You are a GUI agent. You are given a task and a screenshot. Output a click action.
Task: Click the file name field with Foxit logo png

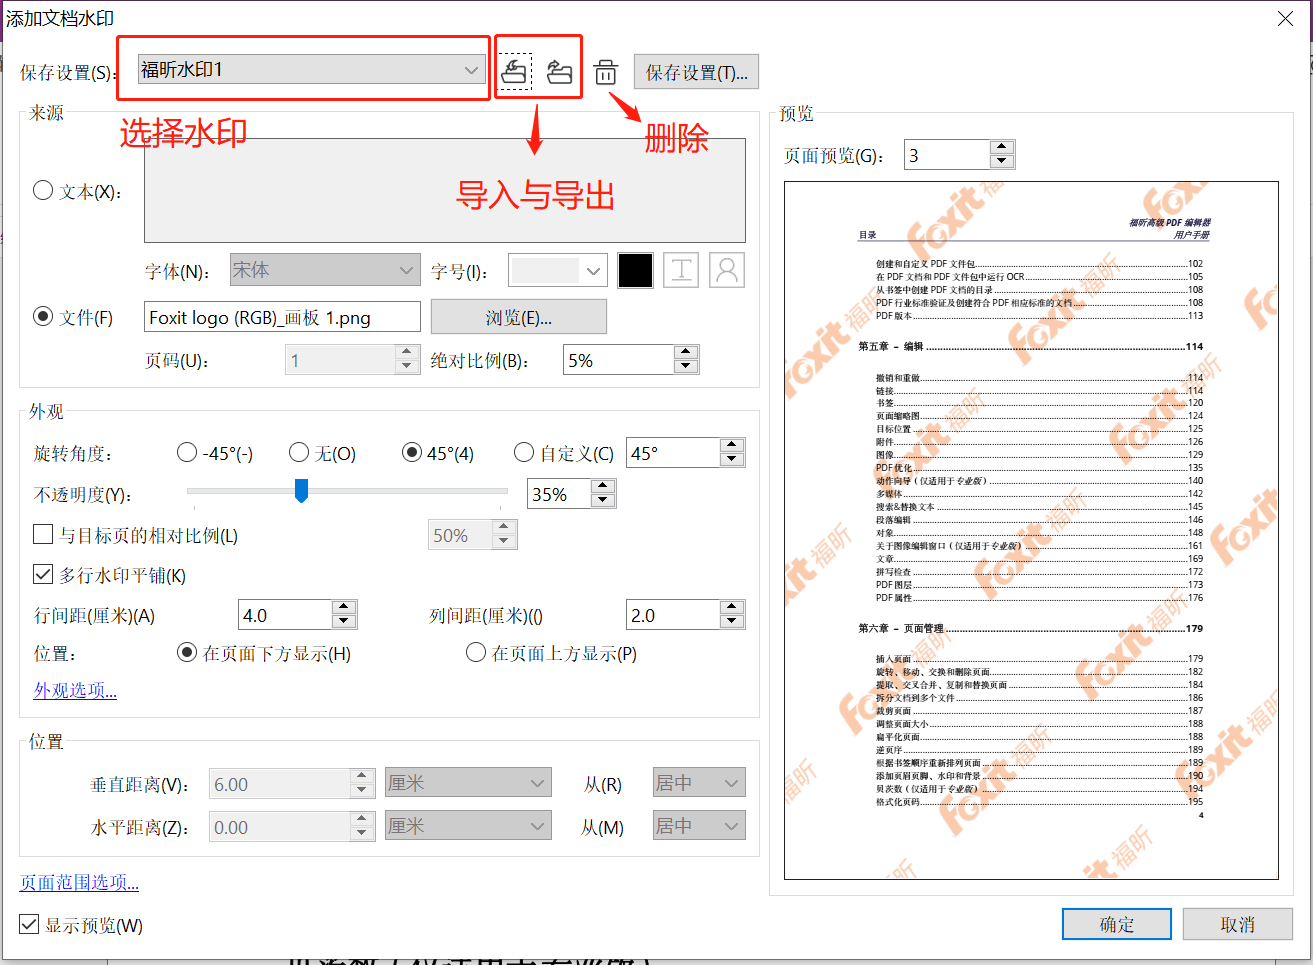click(x=282, y=317)
